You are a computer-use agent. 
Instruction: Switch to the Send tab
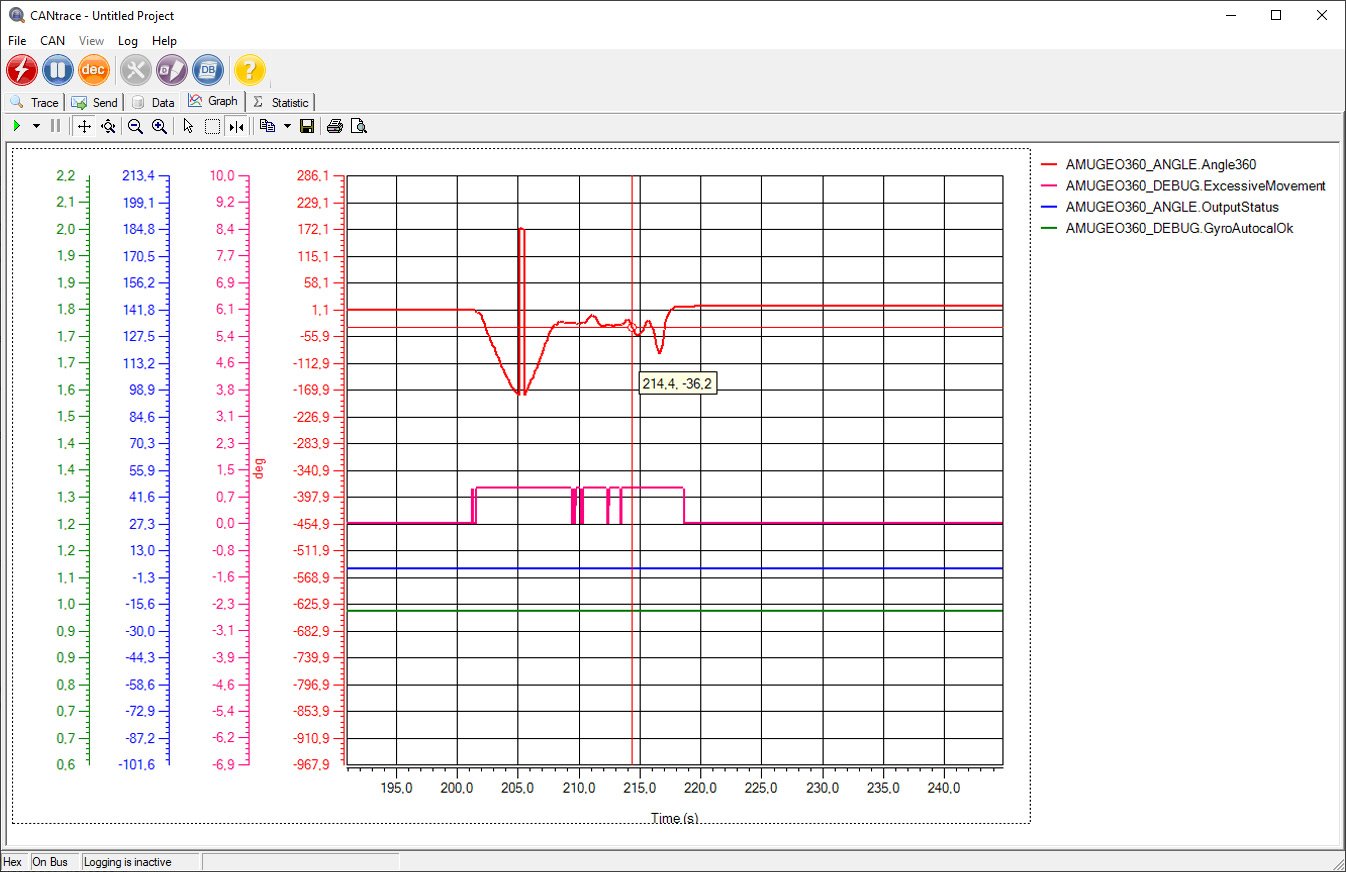click(x=94, y=102)
